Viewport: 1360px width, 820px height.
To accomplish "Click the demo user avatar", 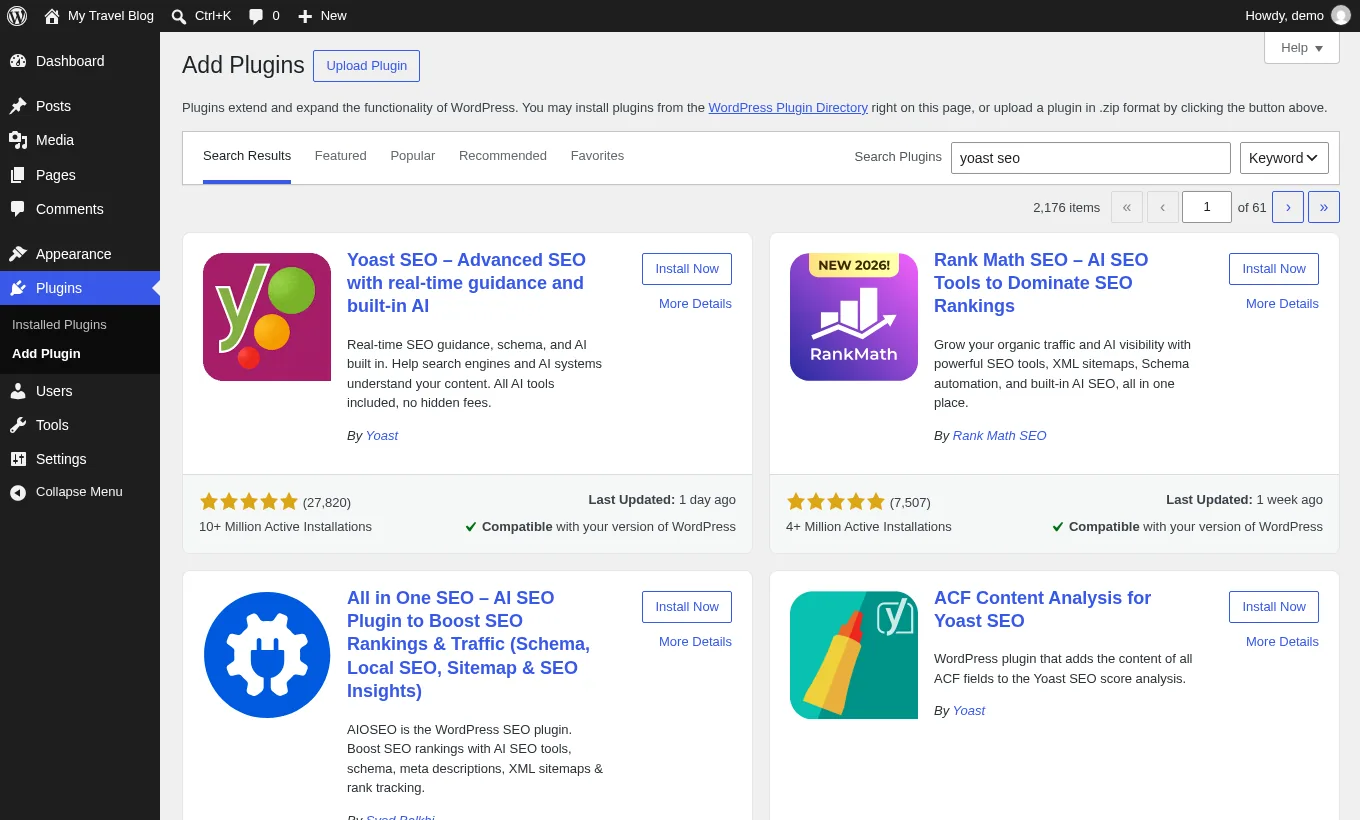I will point(1341,15).
